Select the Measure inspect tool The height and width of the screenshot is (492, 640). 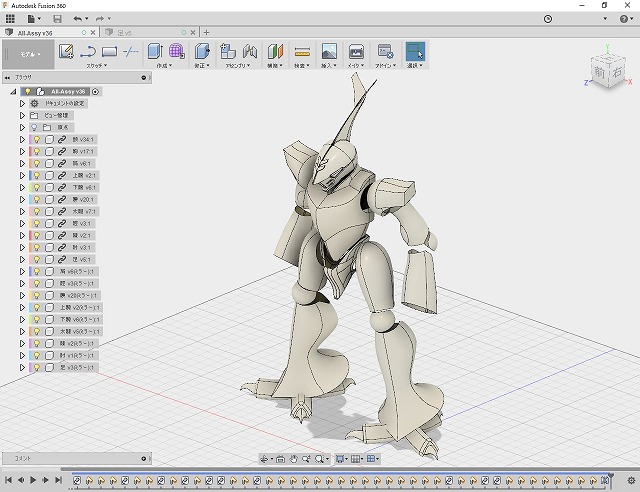pos(302,51)
